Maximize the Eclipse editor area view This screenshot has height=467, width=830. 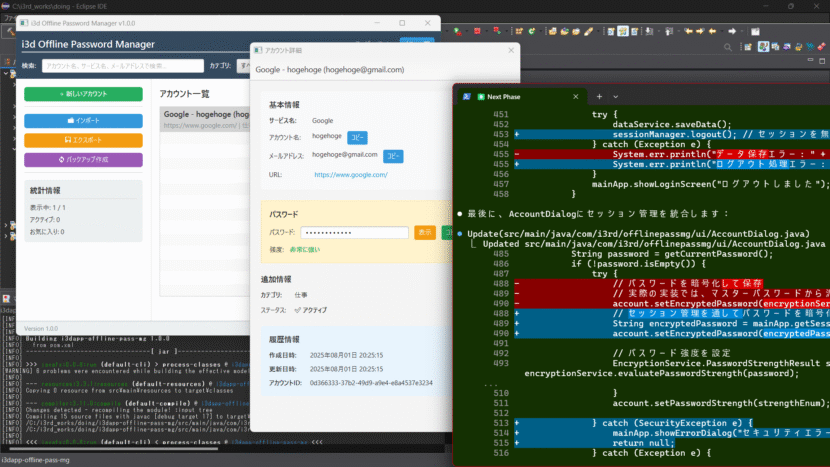822,60
